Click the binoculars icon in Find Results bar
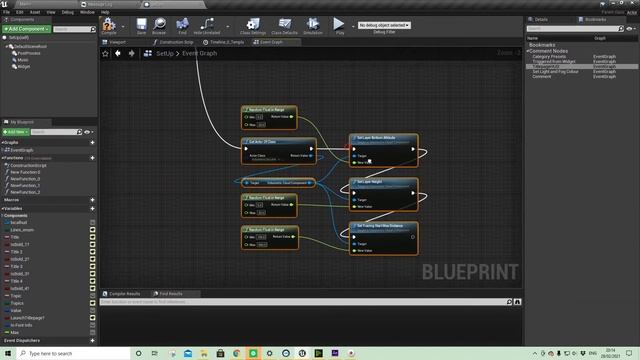The height and width of the screenshot is (360, 640). pos(518,302)
